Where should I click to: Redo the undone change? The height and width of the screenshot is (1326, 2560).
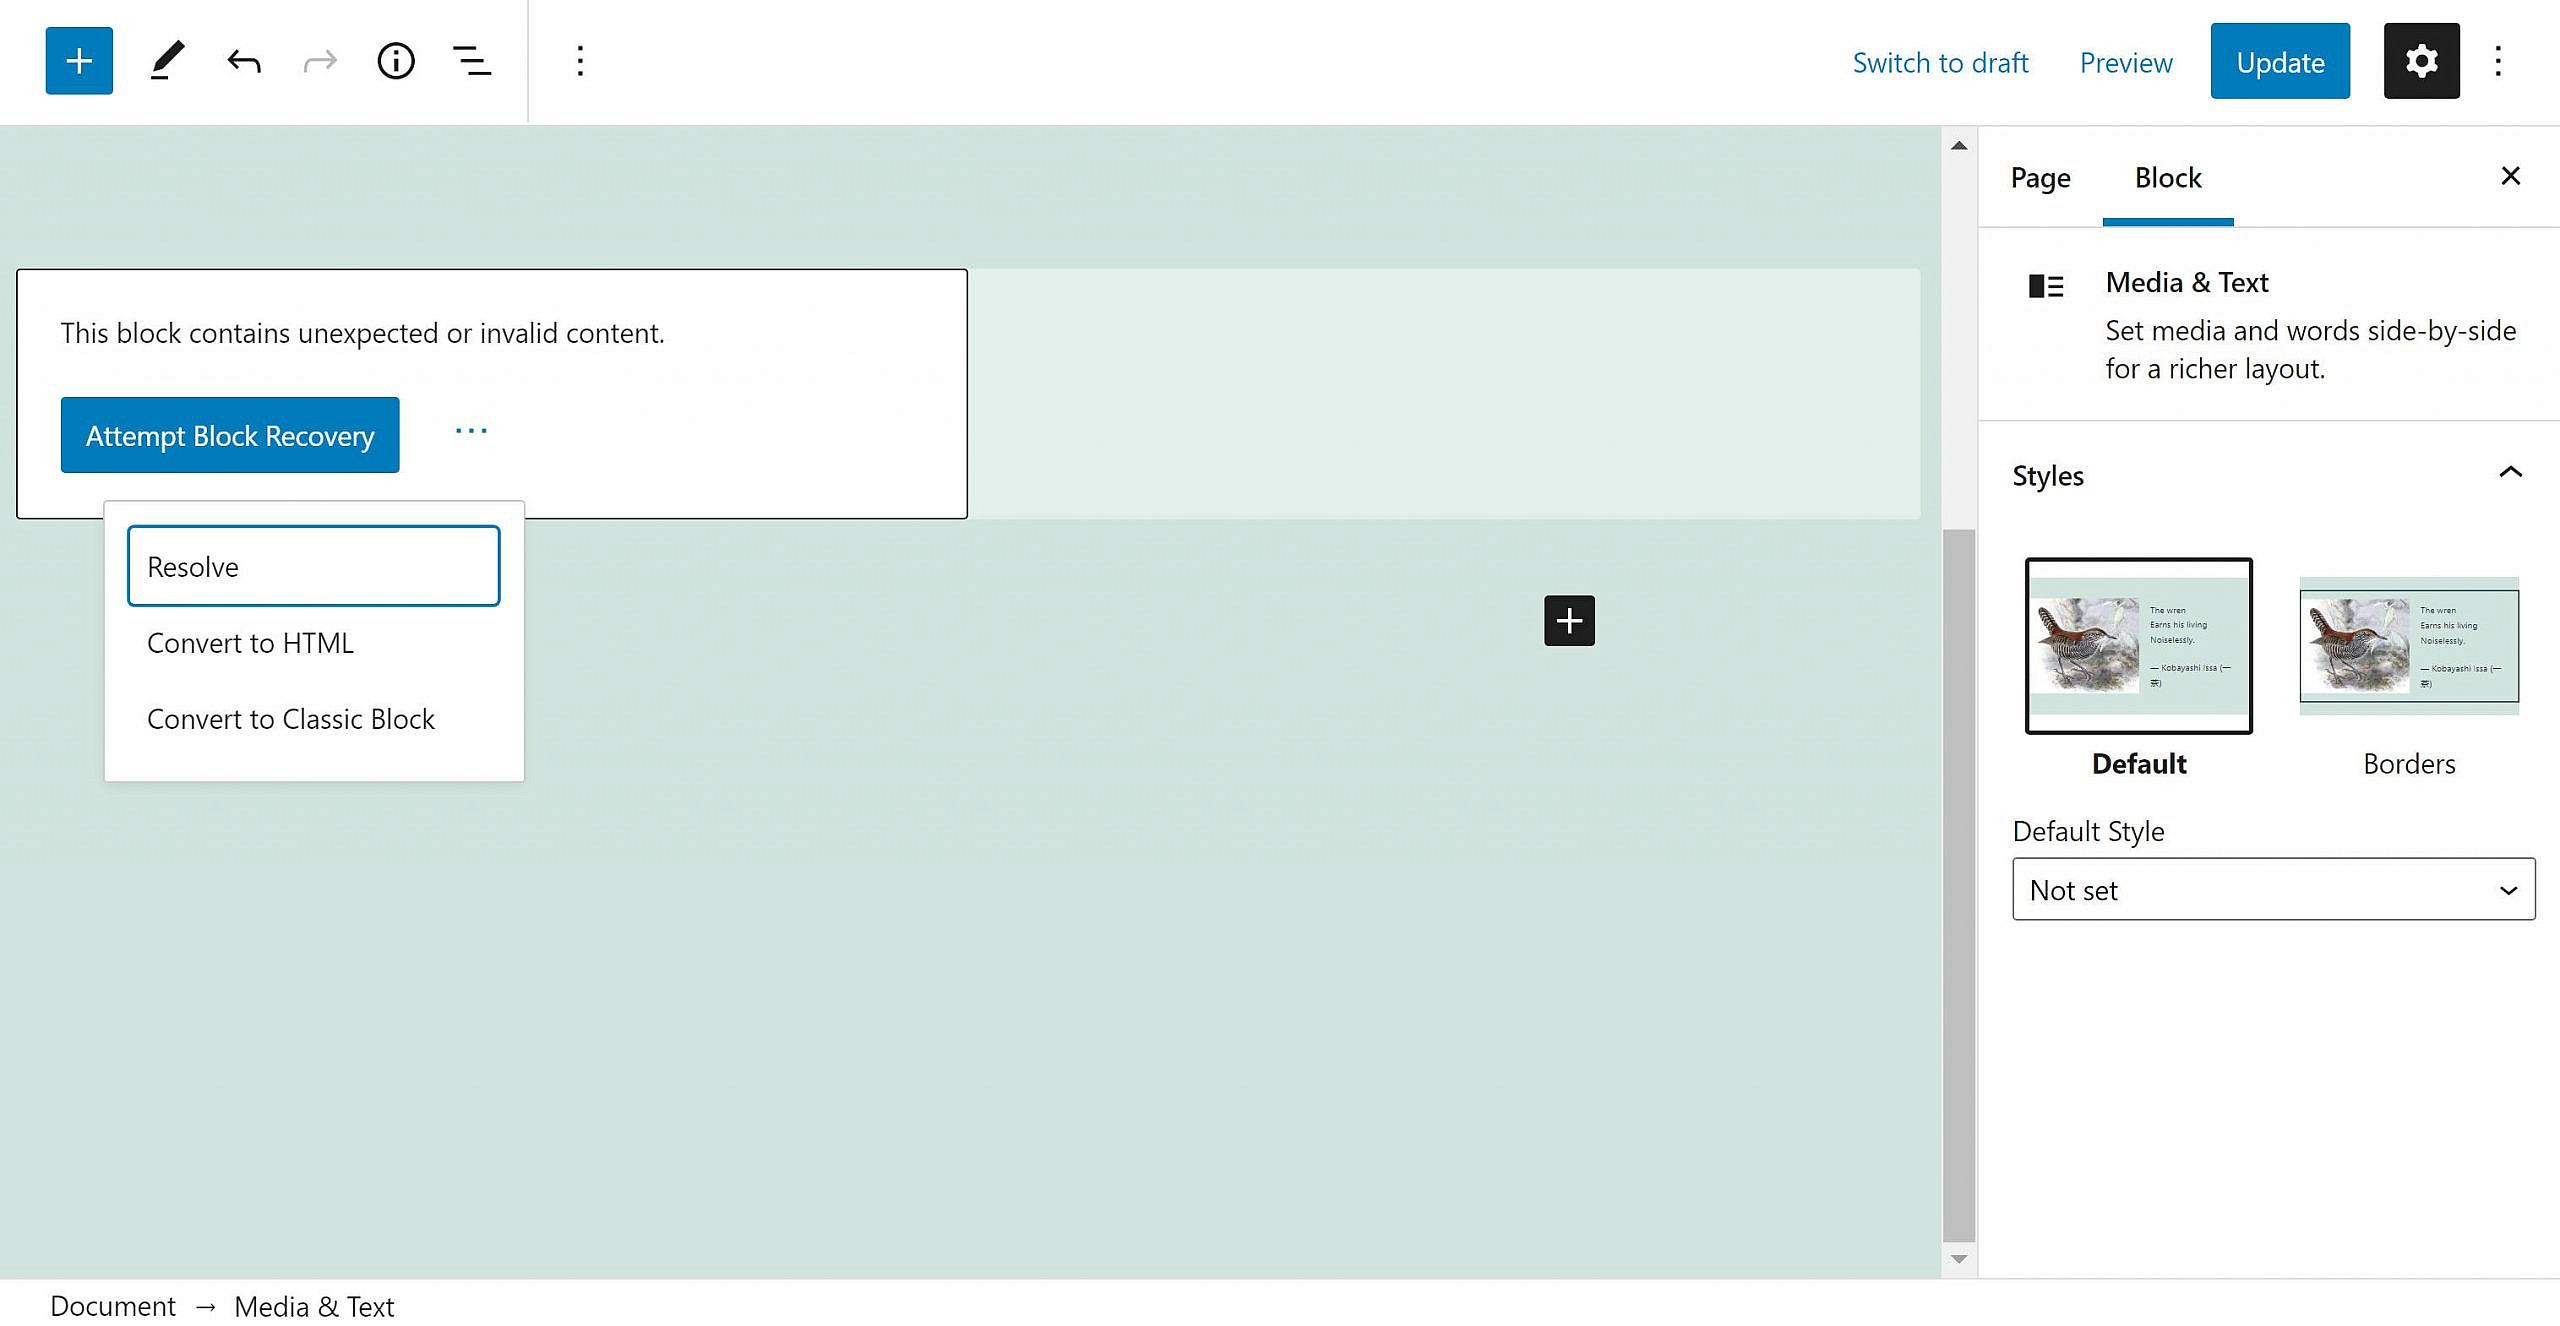[x=318, y=60]
